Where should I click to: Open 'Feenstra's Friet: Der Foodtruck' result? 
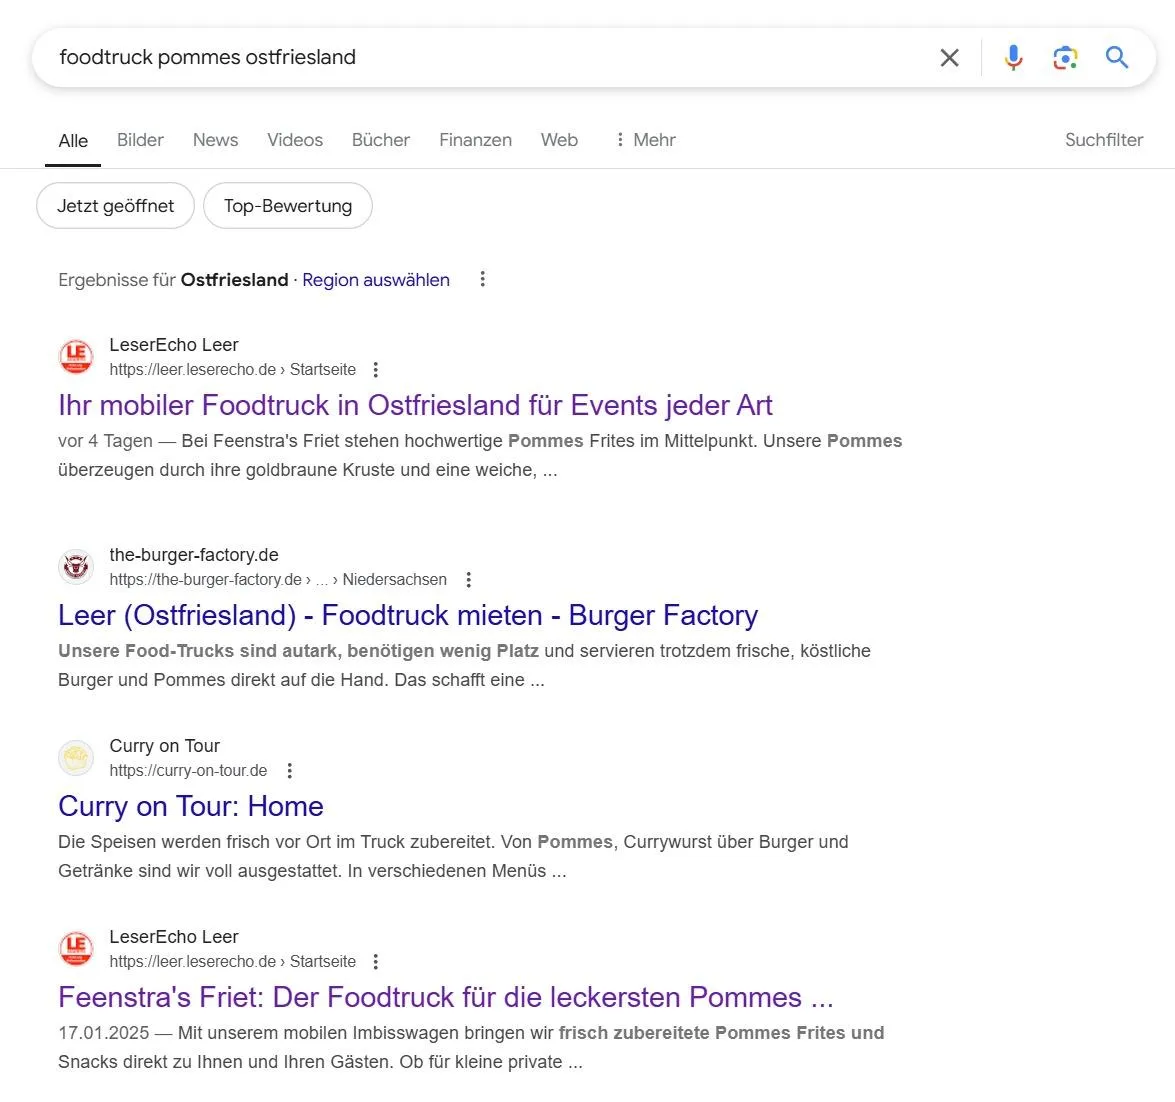click(x=446, y=998)
